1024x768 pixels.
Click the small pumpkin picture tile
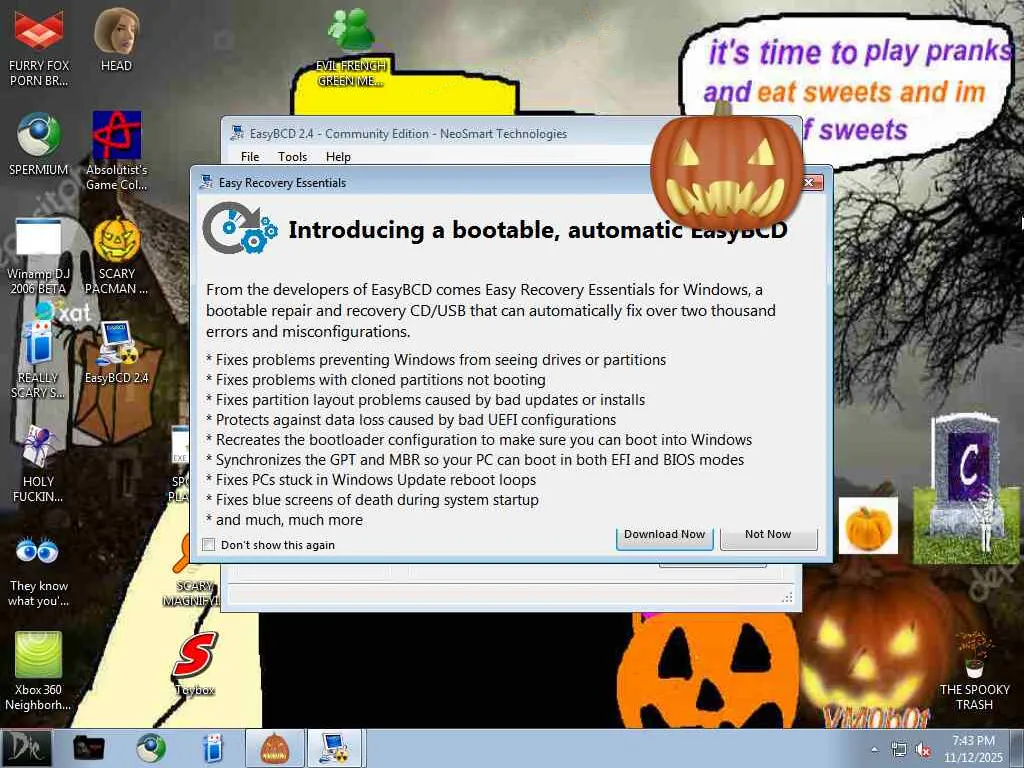(x=868, y=526)
